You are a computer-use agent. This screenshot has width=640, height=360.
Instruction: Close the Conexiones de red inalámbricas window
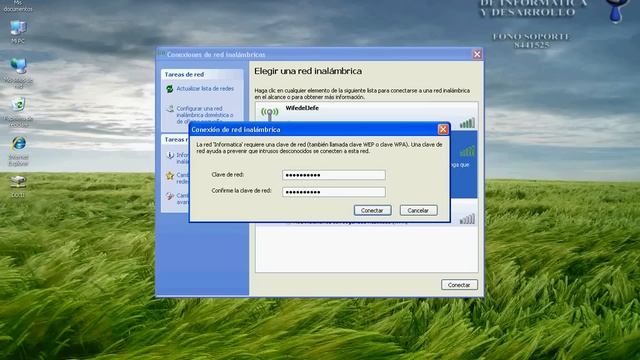477,54
